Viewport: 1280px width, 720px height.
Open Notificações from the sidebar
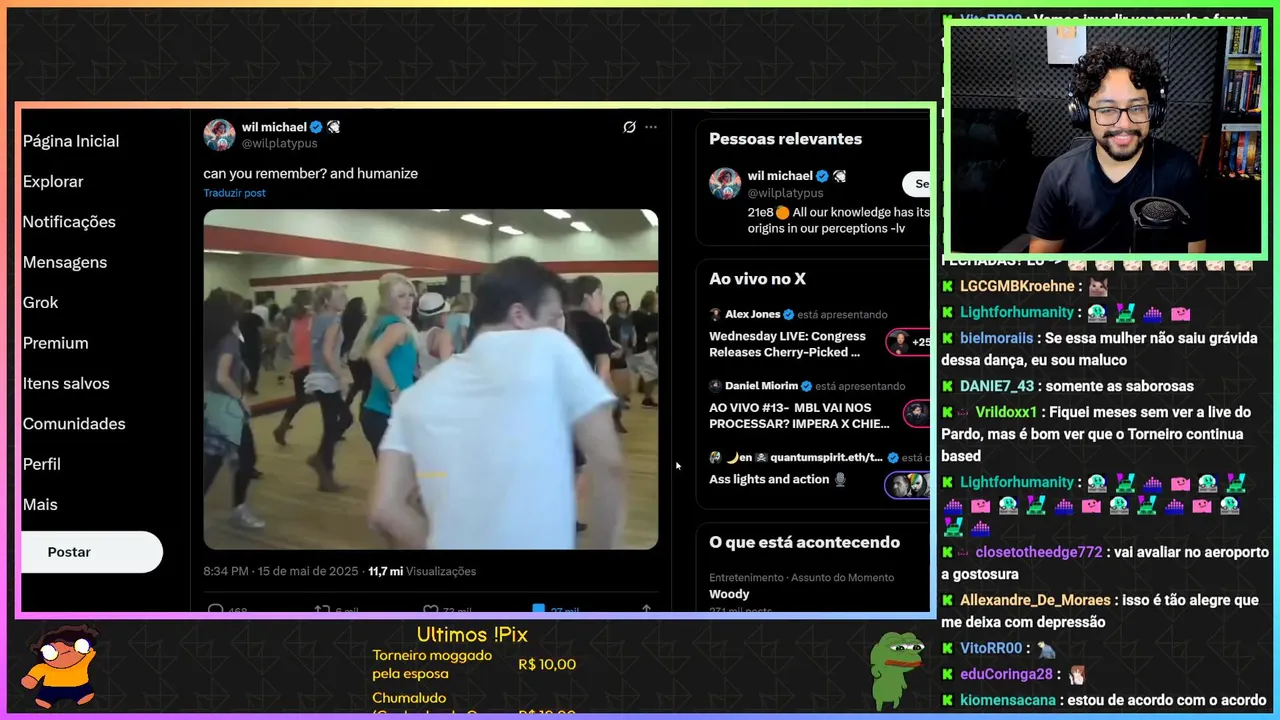point(69,222)
